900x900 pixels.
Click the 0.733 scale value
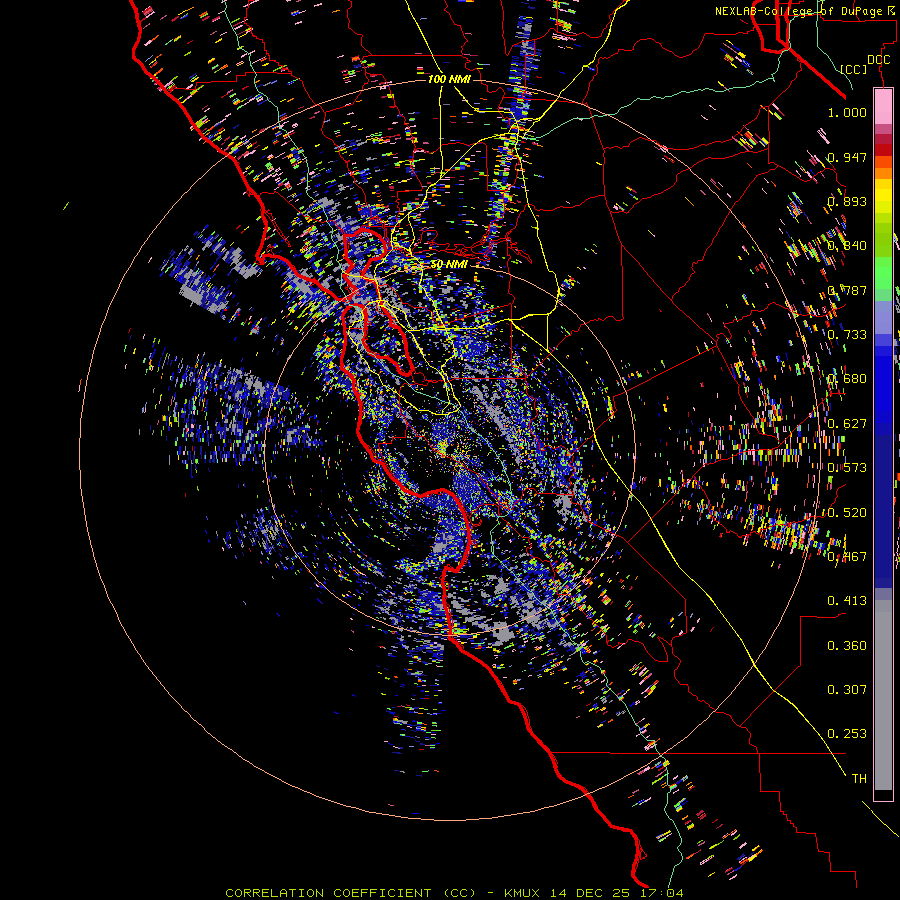pyautogui.click(x=847, y=335)
